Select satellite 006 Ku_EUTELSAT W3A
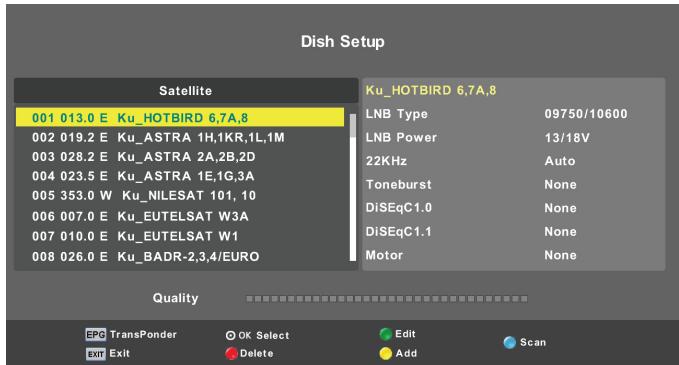The height and width of the screenshot is (365, 679). click(180, 216)
